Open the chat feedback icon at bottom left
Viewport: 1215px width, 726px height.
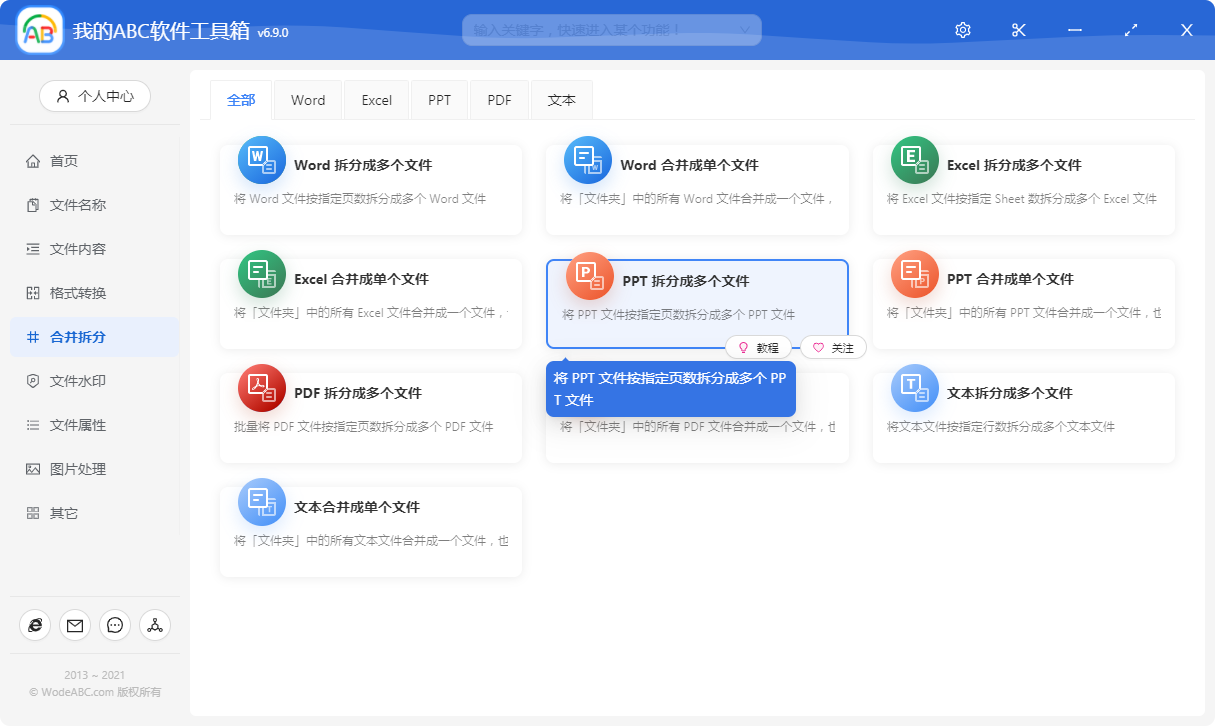[115, 625]
